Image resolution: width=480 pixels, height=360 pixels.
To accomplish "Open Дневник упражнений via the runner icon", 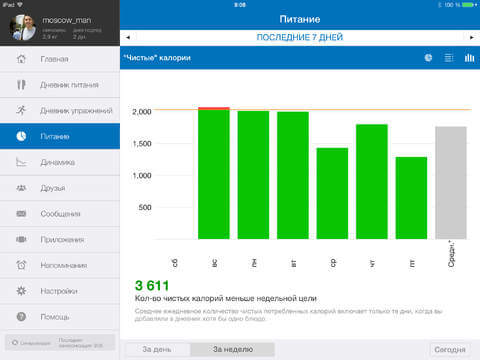I will pyautogui.click(x=21, y=110).
